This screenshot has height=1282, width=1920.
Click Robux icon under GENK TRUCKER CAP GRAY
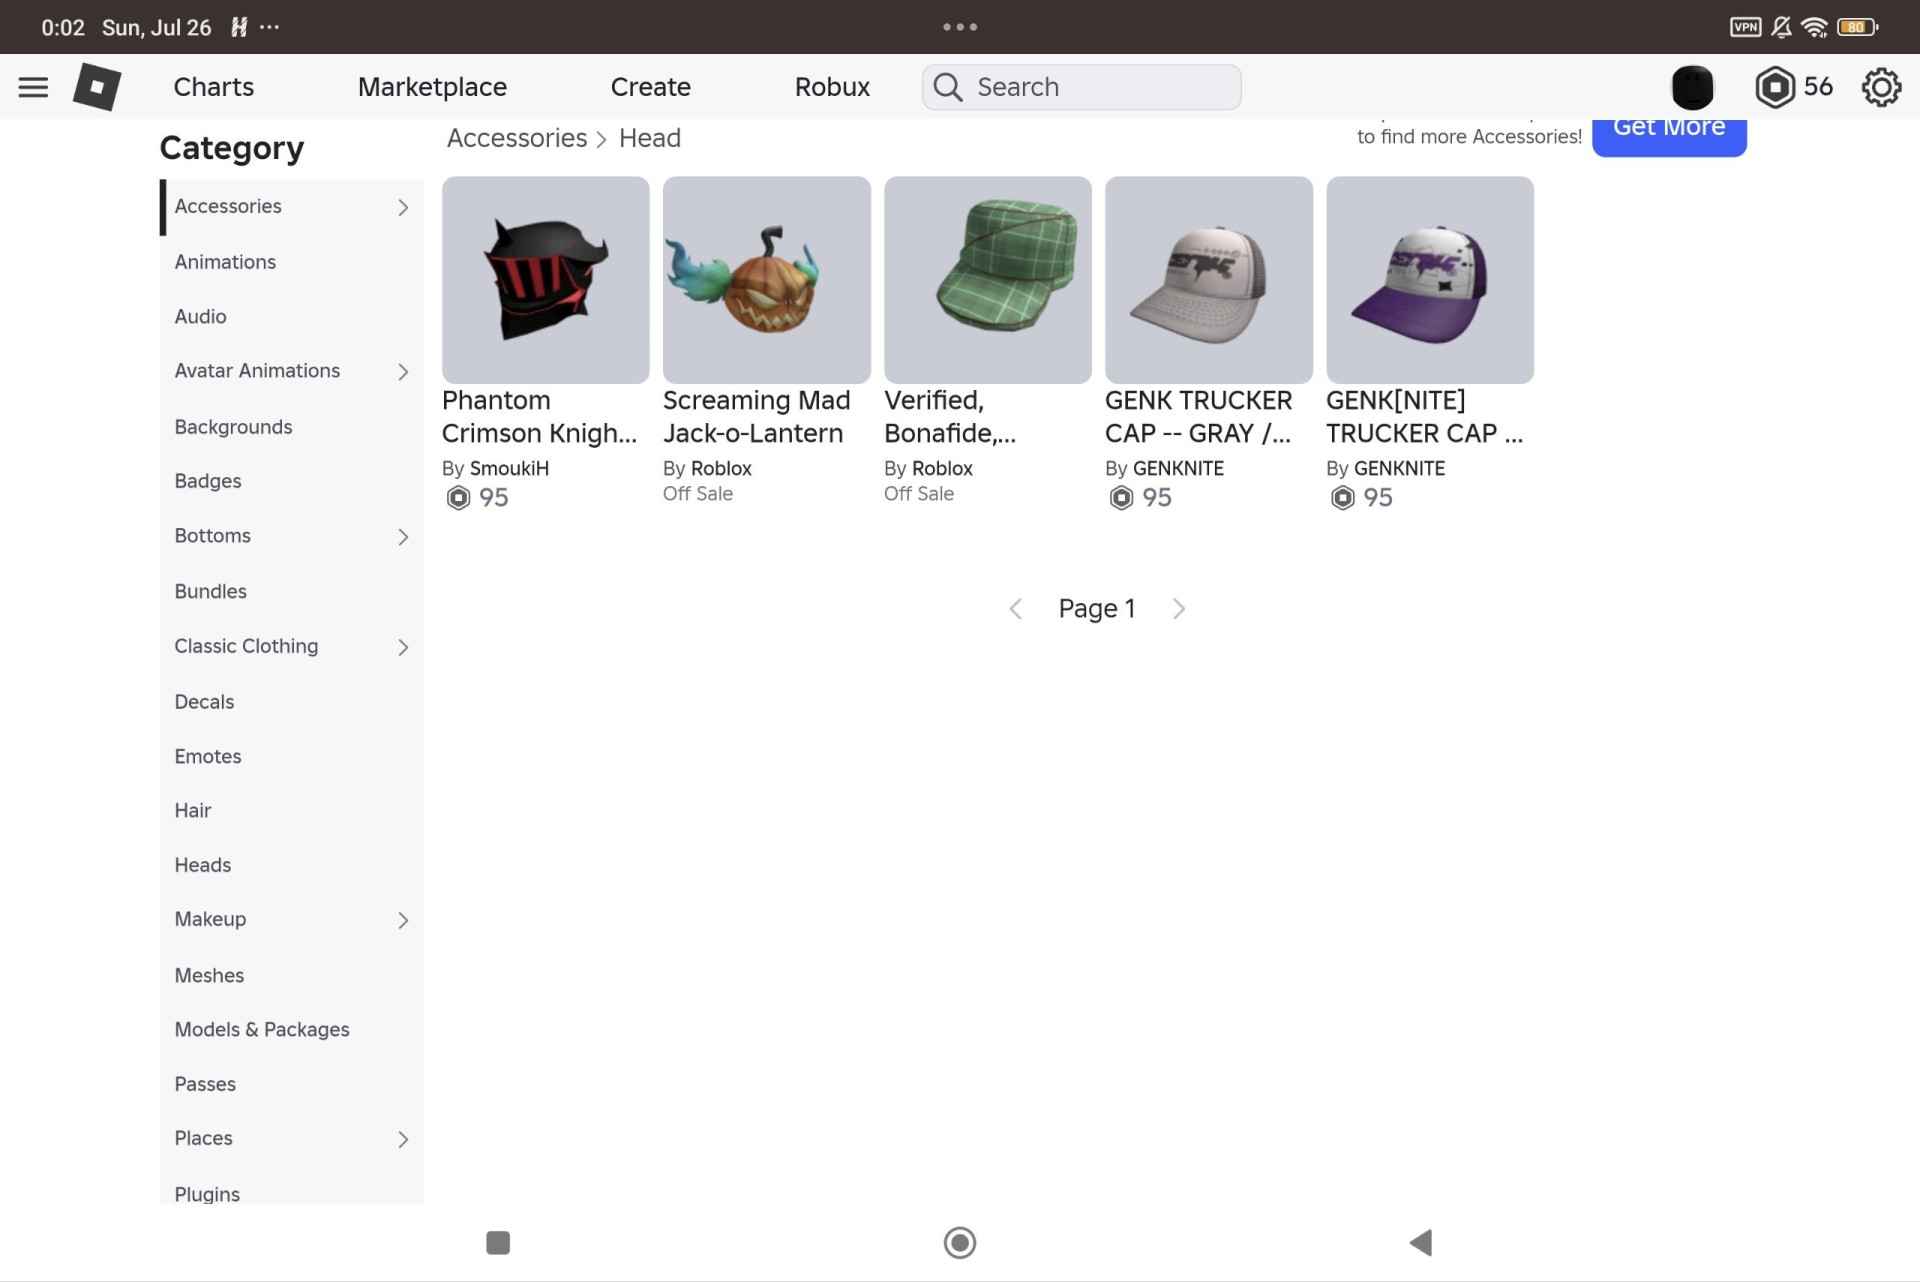[x=1121, y=498]
